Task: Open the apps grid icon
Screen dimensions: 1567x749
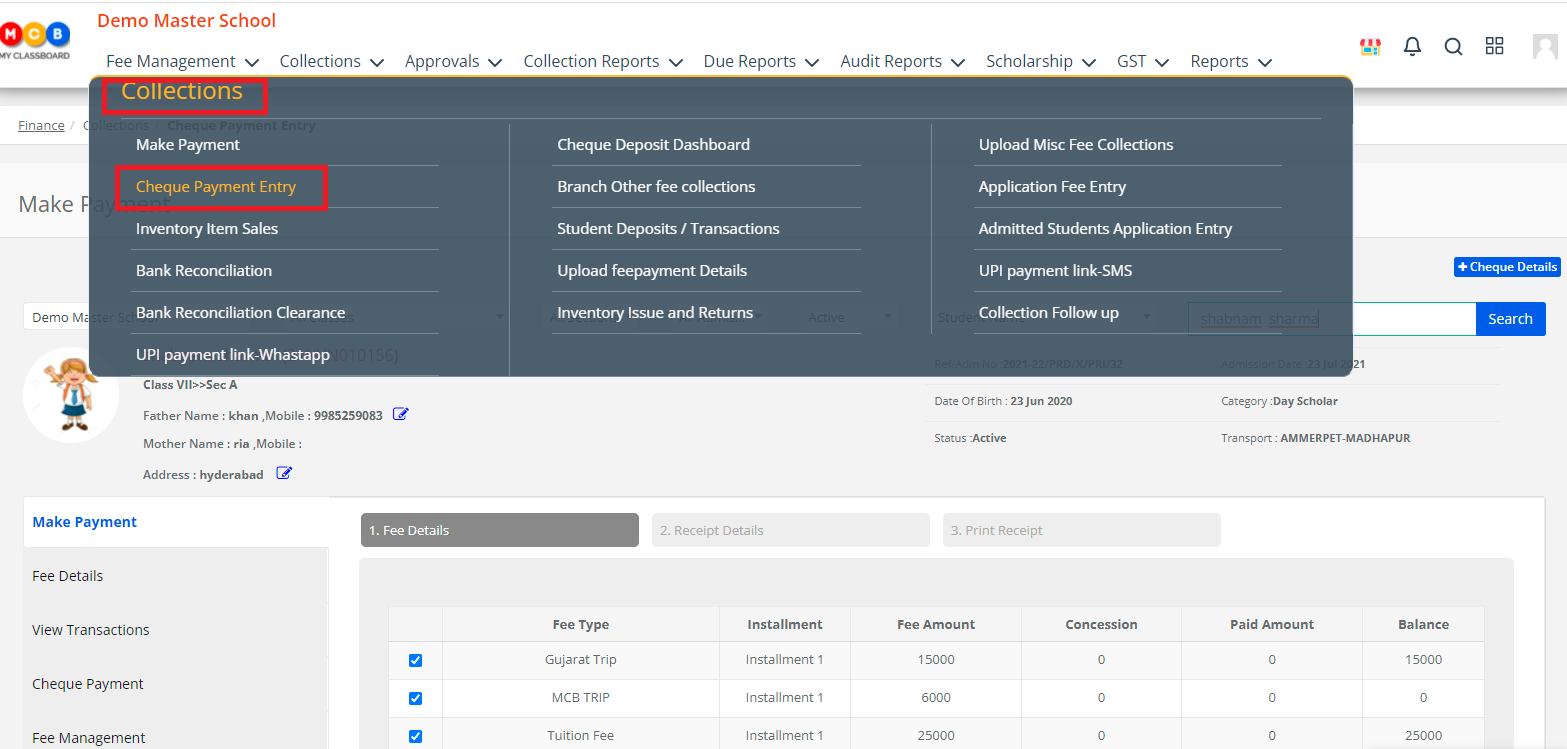Action: [1495, 45]
